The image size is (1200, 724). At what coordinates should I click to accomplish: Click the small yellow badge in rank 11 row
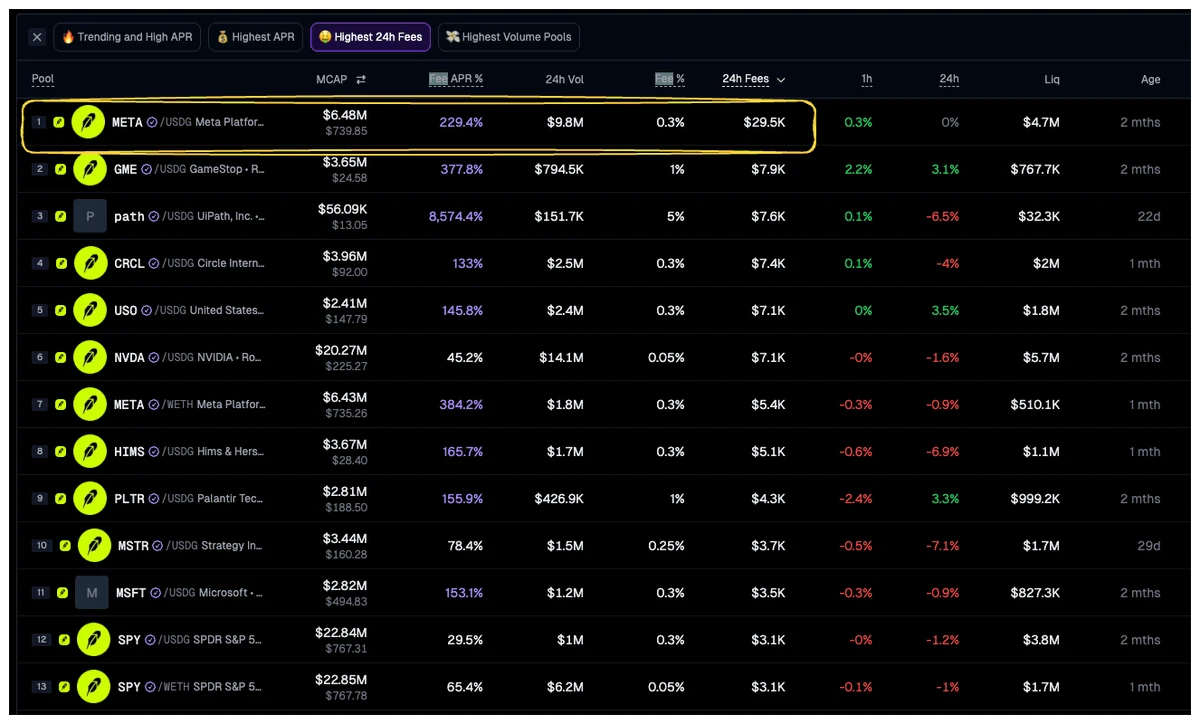point(63,592)
